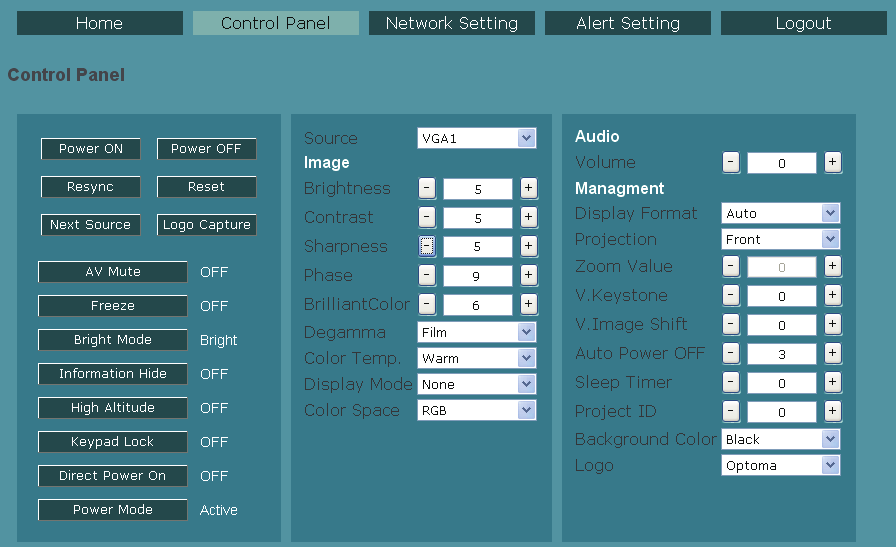The image size is (896, 547).
Task: Open Network Setting tab
Action: [452, 23]
